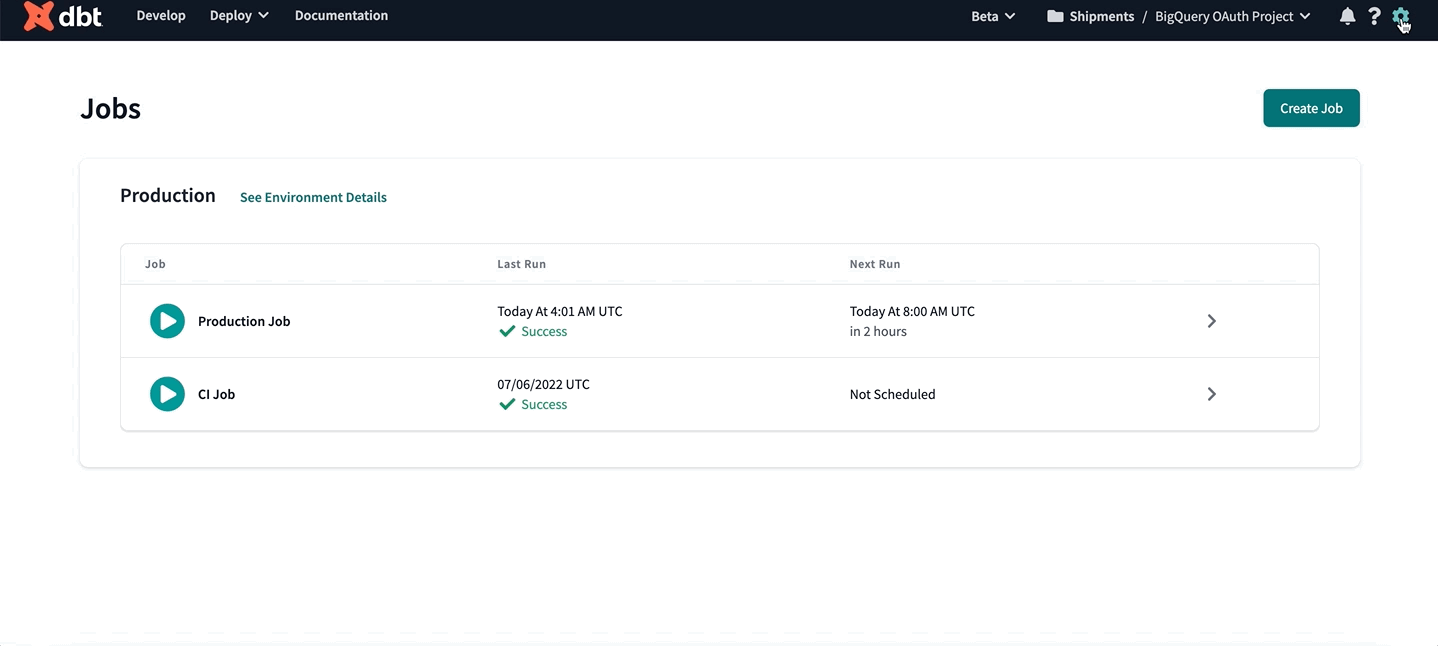Expand CI Job details with its chevron
1438x646 pixels.
click(x=1211, y=394)
